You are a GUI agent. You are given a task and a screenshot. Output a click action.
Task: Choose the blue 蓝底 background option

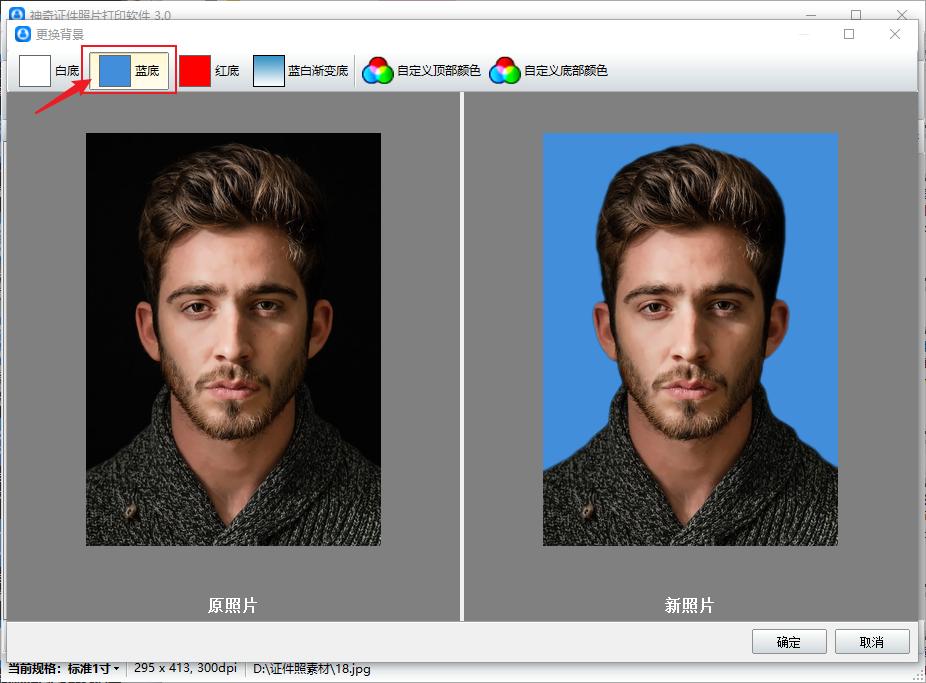(x=129, y=71)
